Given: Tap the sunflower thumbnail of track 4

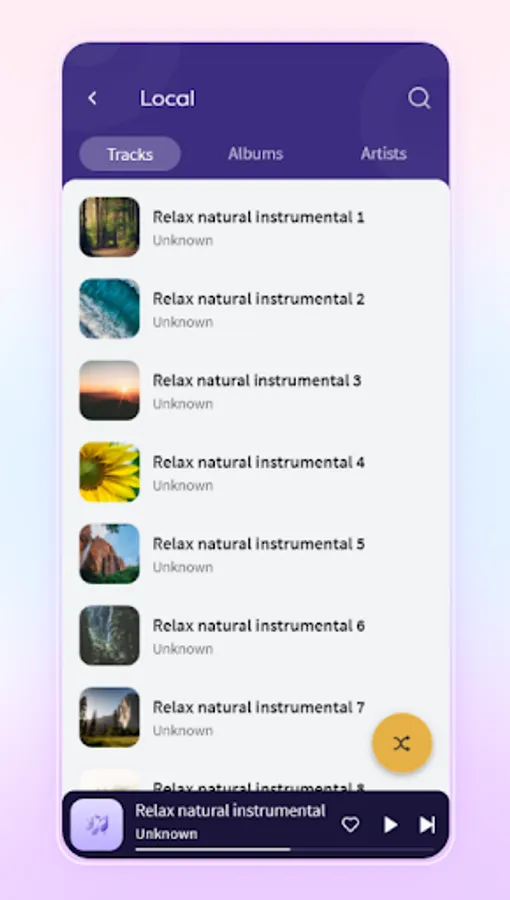Looking at the screenshot, I should click(x=110, y=472).
